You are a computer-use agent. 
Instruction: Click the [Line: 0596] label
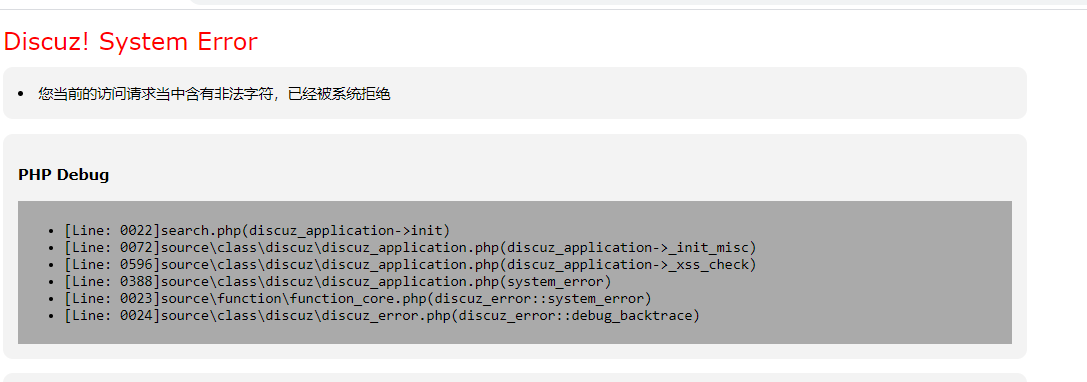point(112,264)
